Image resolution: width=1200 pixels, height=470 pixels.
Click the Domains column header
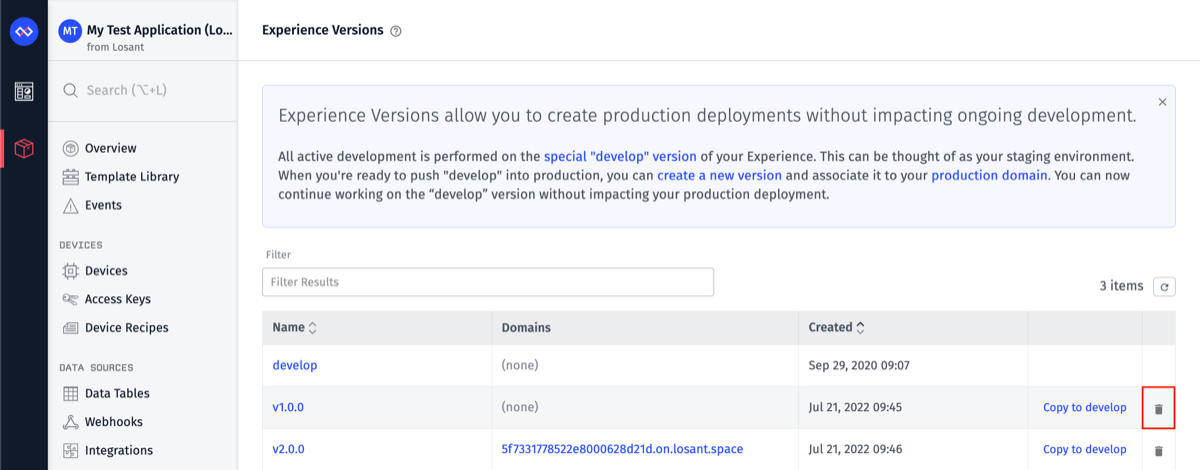pyautogui.click(x=526, y=327)
